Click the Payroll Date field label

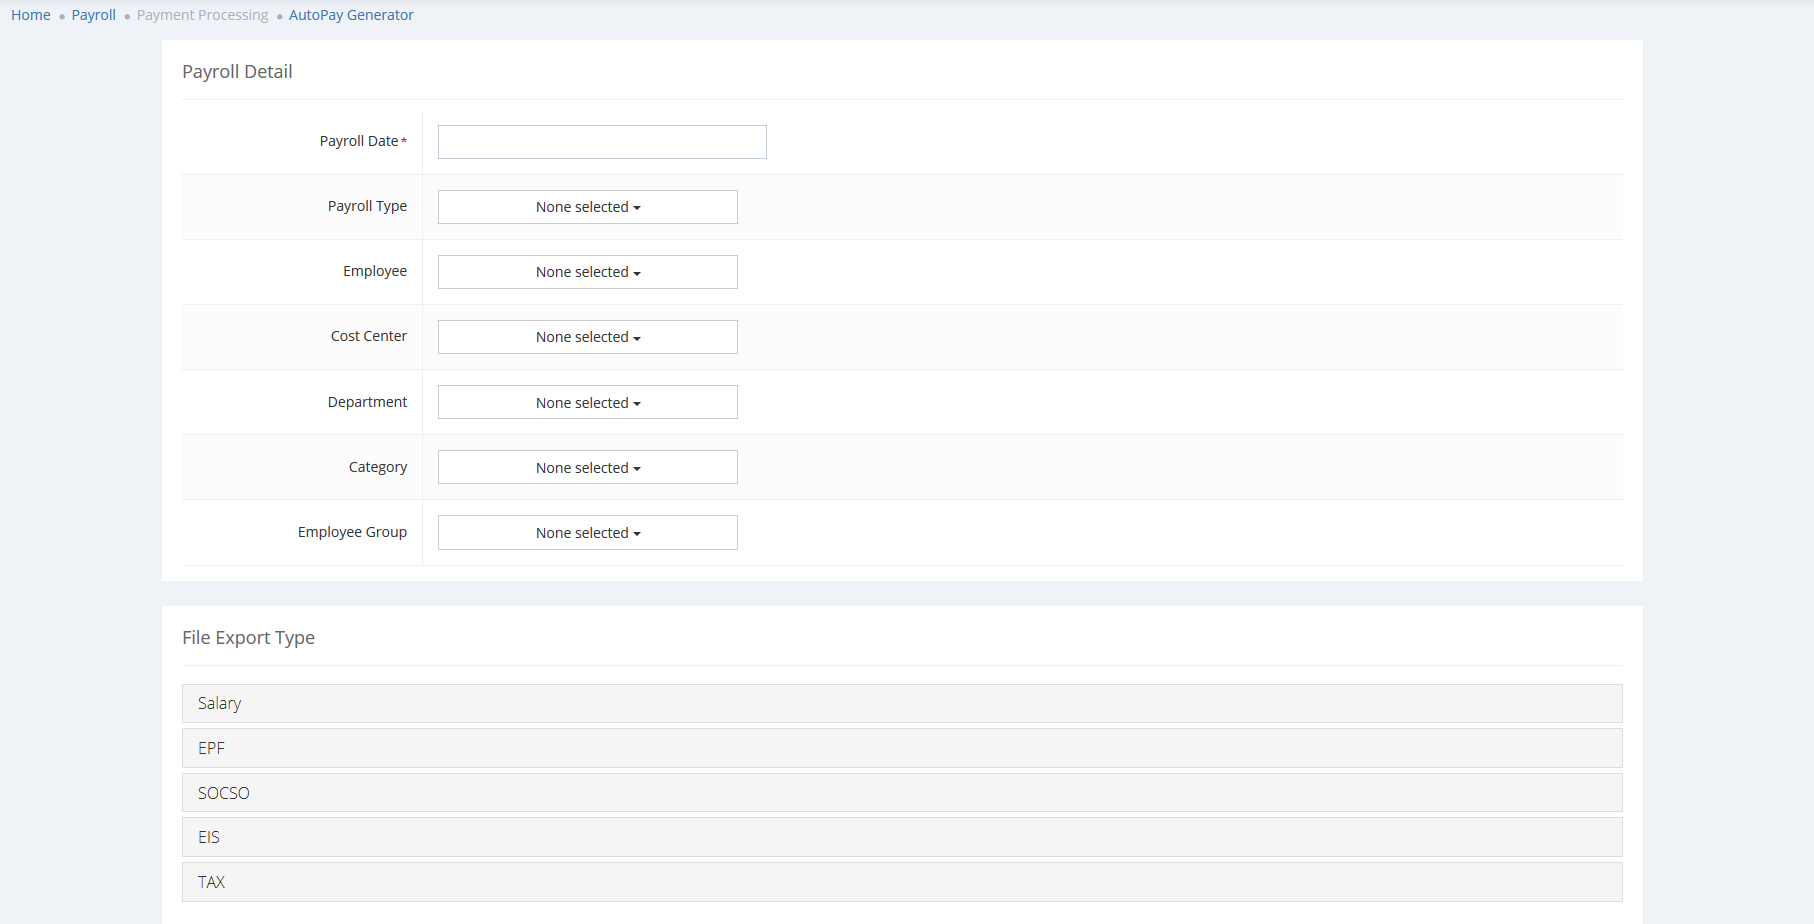tap(359, 141)
